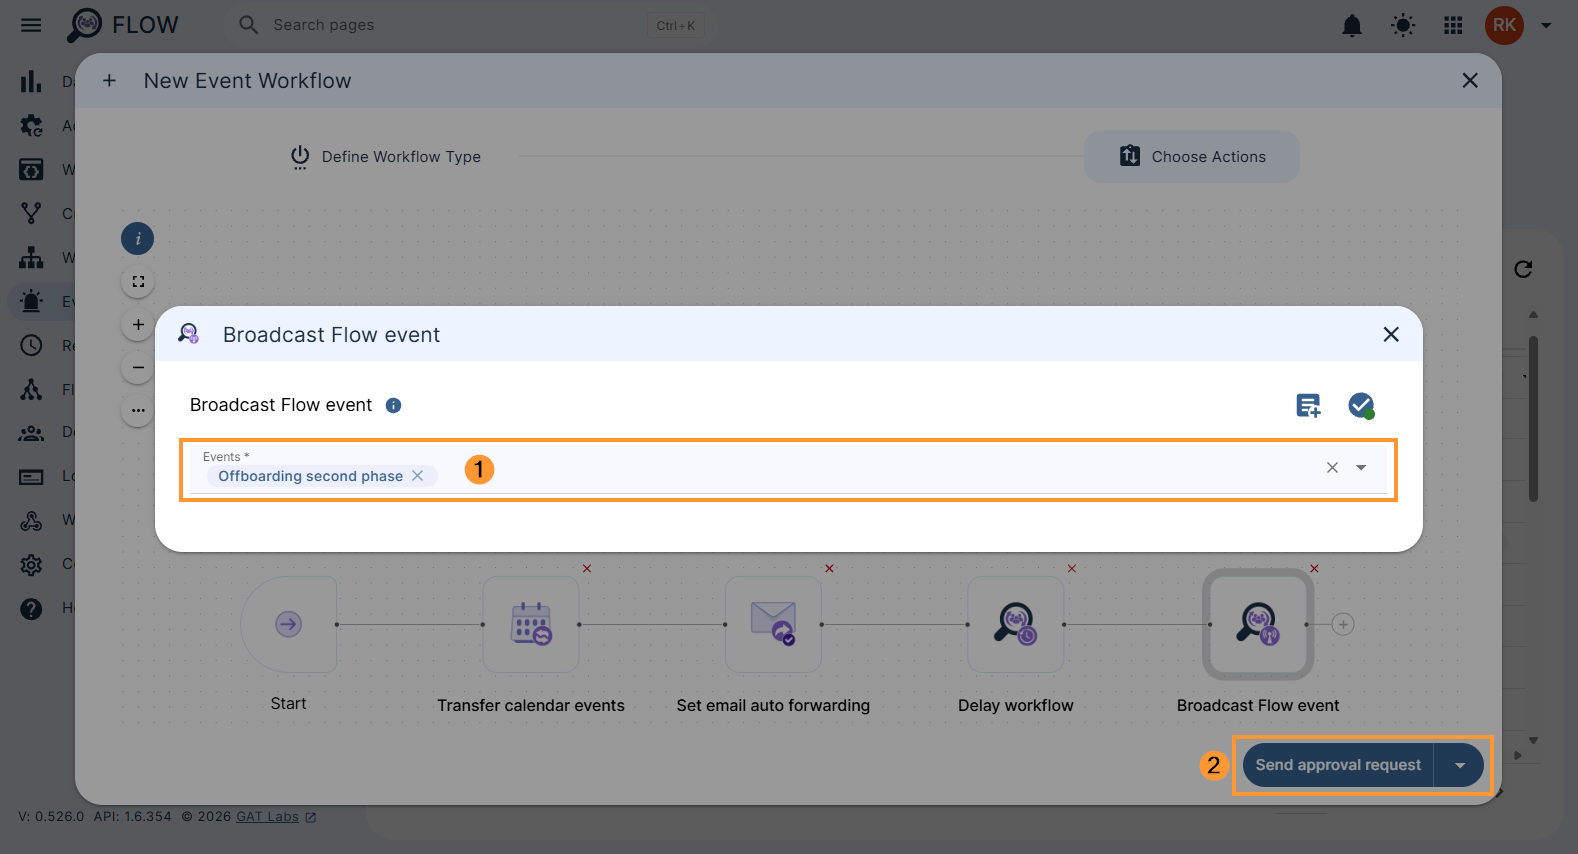Add a new action after Broadcast Flow event
This screenshot has height=854, width=1578.
1343,624
